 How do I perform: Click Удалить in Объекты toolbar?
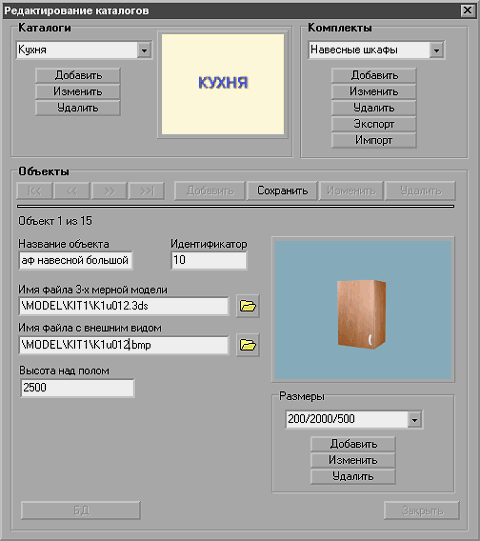pyautogui.click(x=420, y=191)
